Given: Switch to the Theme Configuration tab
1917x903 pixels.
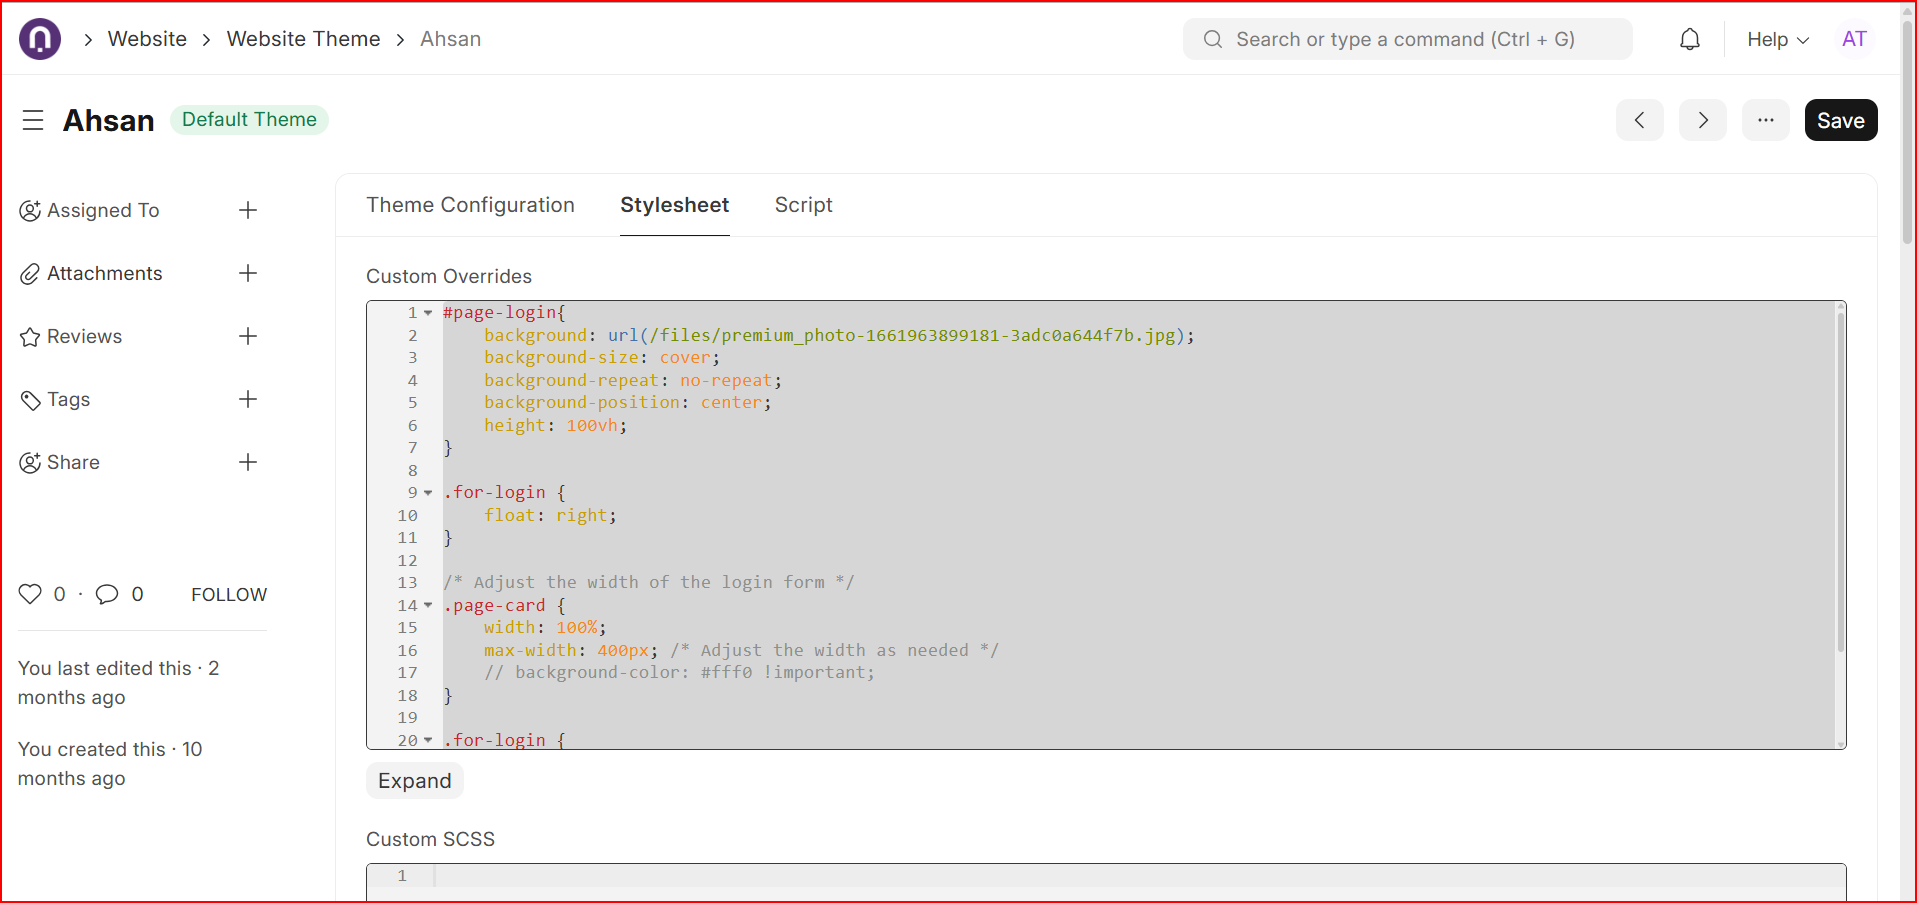Looking at the screenshot, I should click(470, 205).
